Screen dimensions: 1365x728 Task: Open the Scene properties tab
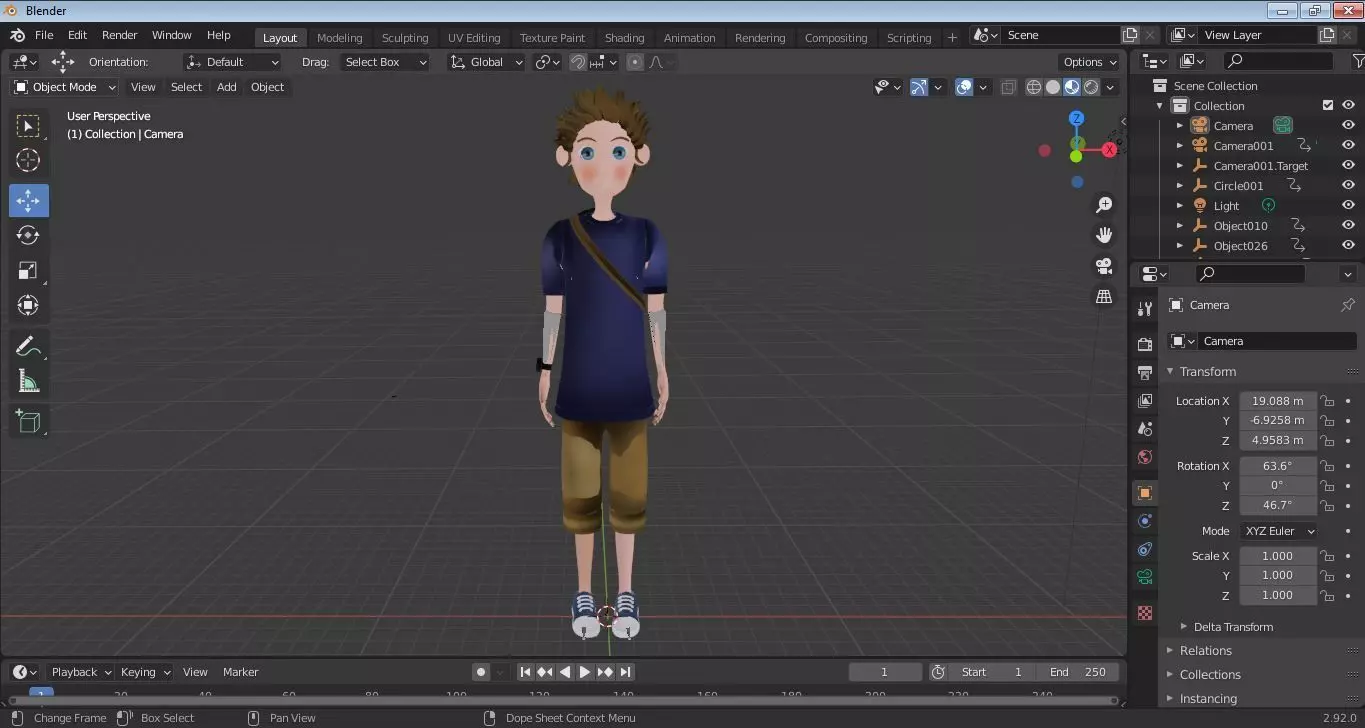click(1145, 428)
